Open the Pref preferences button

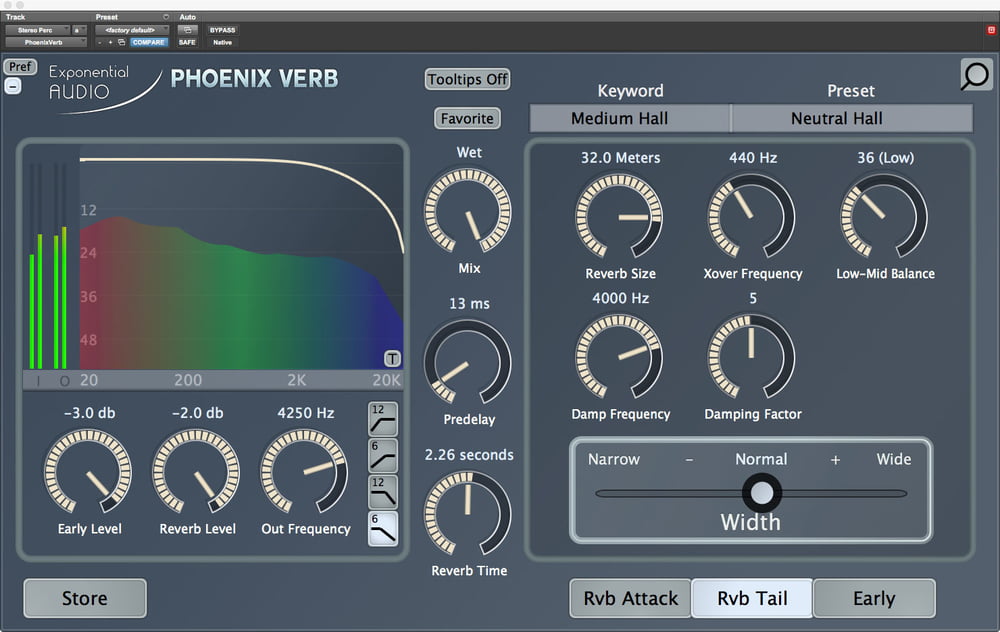pyautogui.click(x=20, y=66)
